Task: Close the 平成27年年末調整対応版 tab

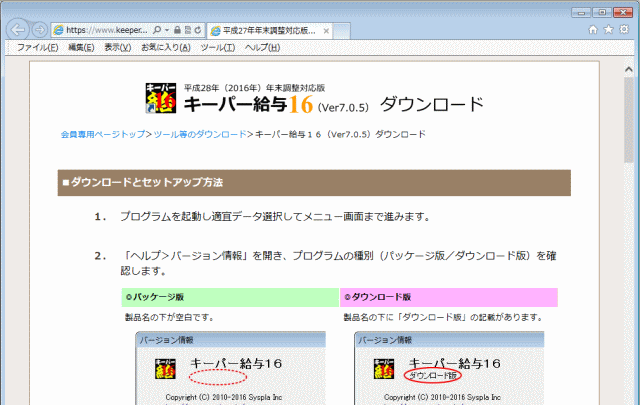Action: pyautogui.click(x=326, y=31)
